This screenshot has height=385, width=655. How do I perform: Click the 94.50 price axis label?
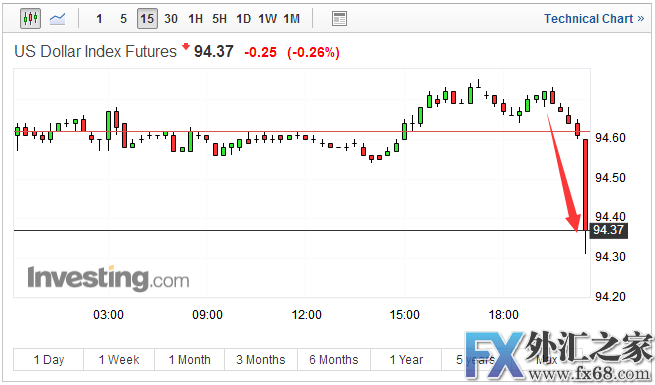(x=610, y=177)
